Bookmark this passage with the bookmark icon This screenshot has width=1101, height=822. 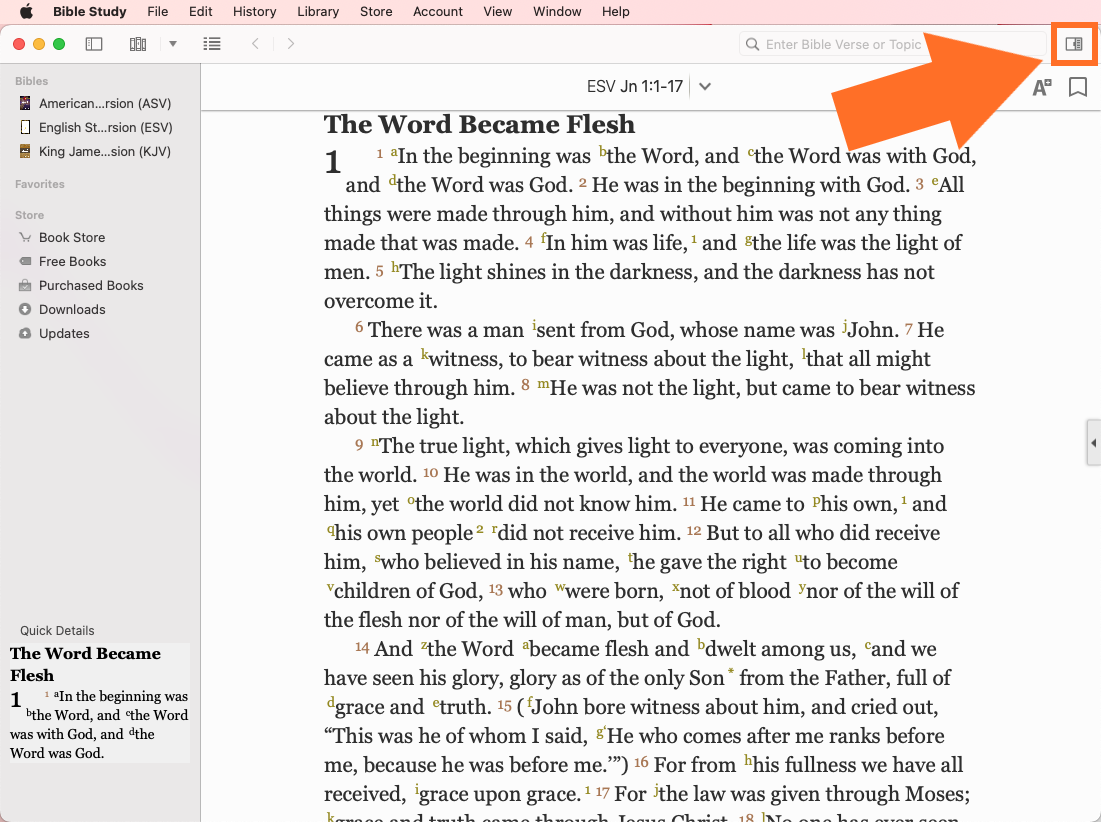click(x=1078, y=87)
